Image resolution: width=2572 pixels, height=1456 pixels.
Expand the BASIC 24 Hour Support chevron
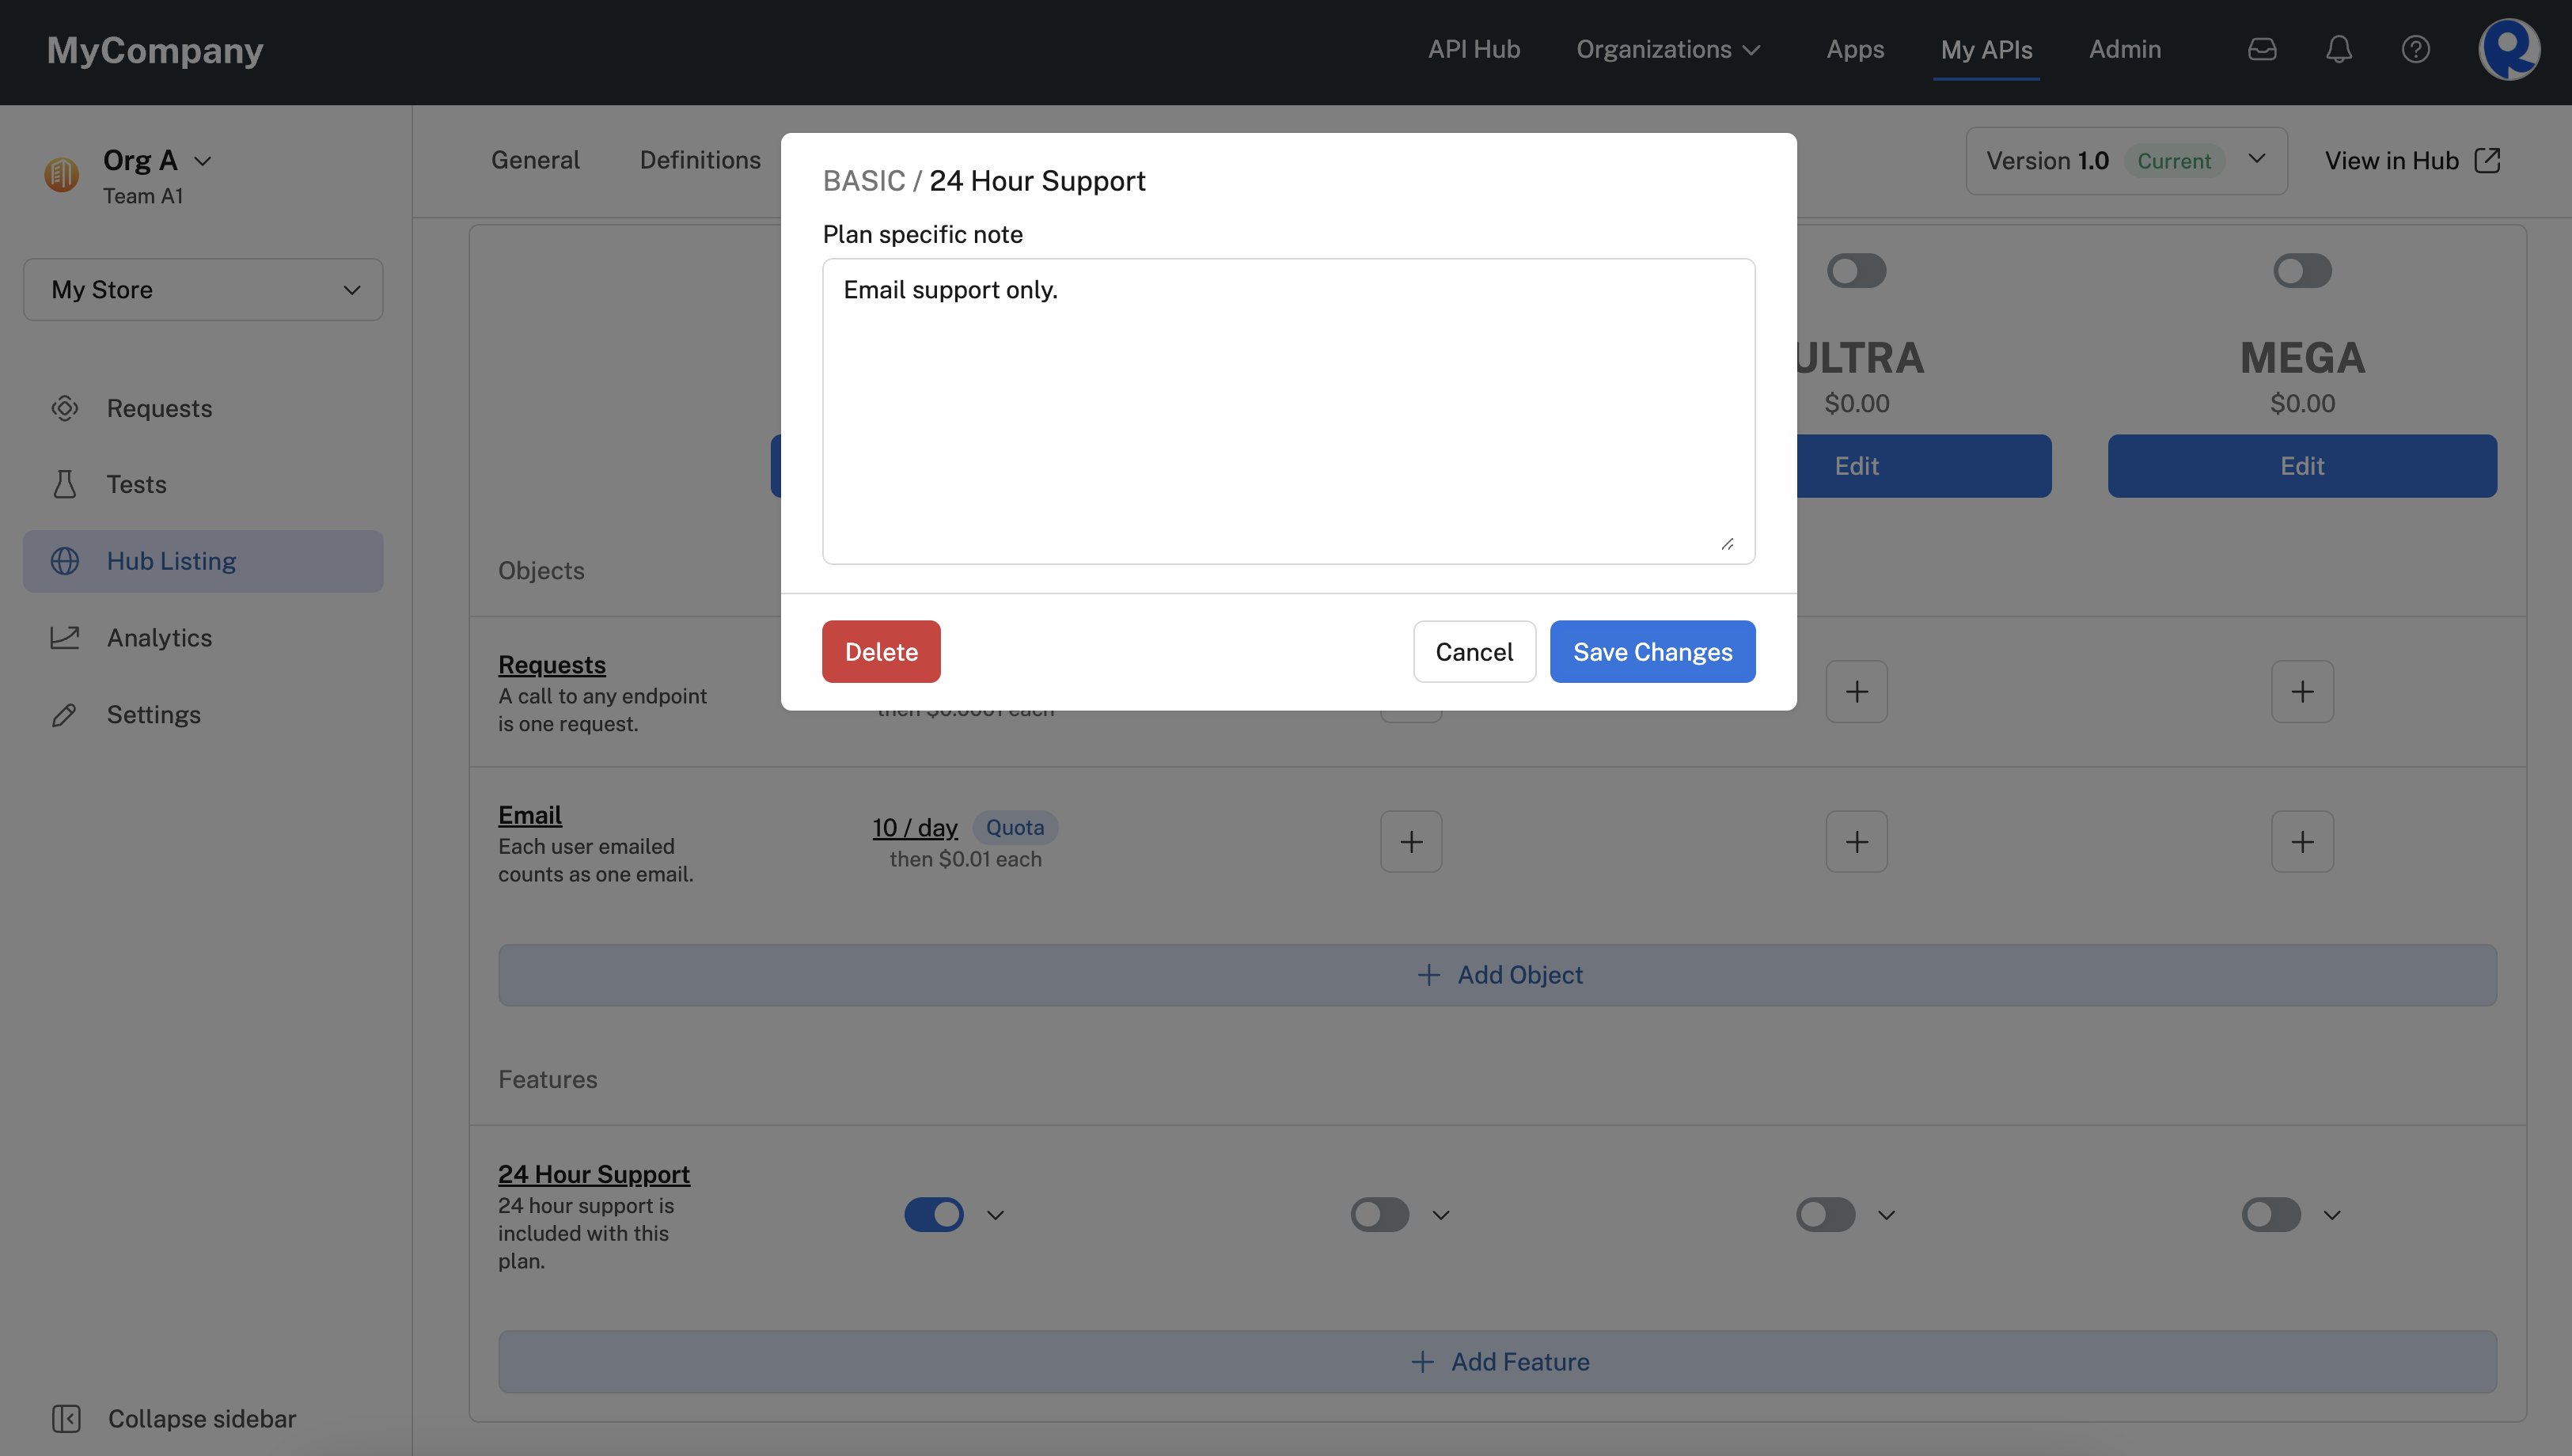point(995,1214)
